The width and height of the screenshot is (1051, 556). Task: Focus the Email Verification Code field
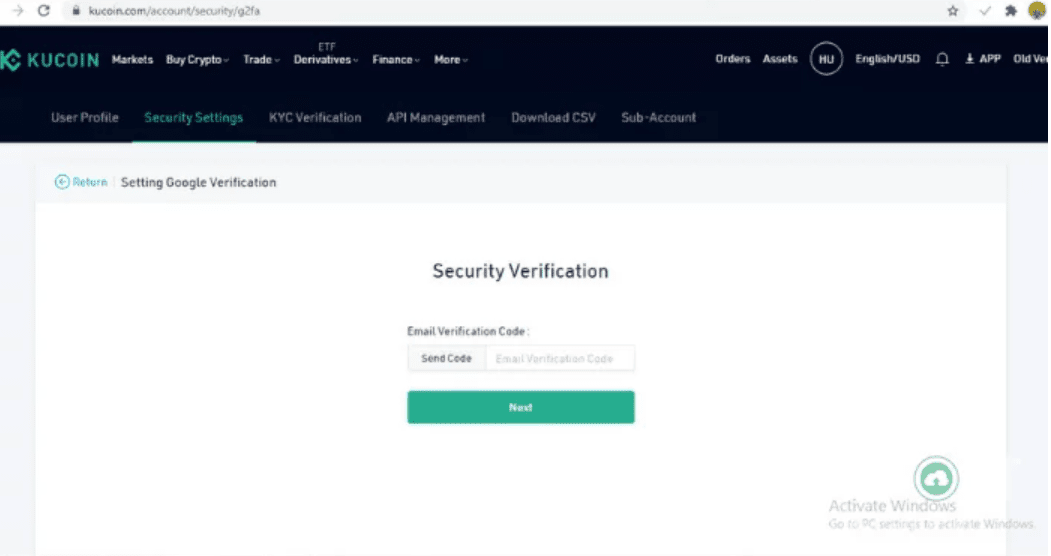(559, 358)
